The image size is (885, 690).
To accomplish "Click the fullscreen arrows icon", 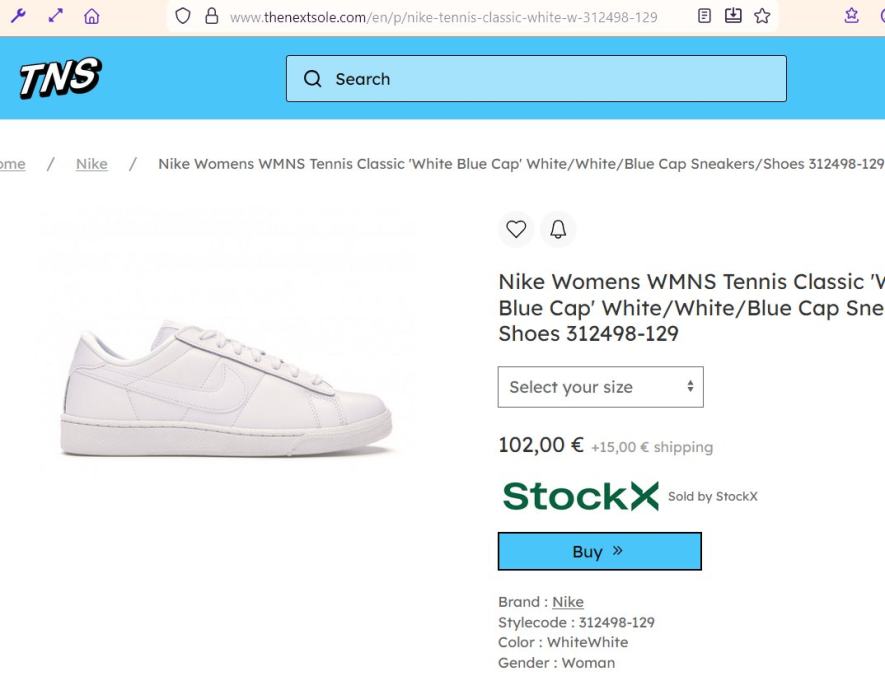I will [x=56, y=16].
